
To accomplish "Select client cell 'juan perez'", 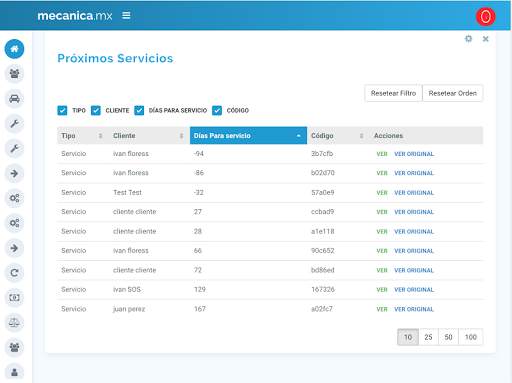I will coord(129,309).
